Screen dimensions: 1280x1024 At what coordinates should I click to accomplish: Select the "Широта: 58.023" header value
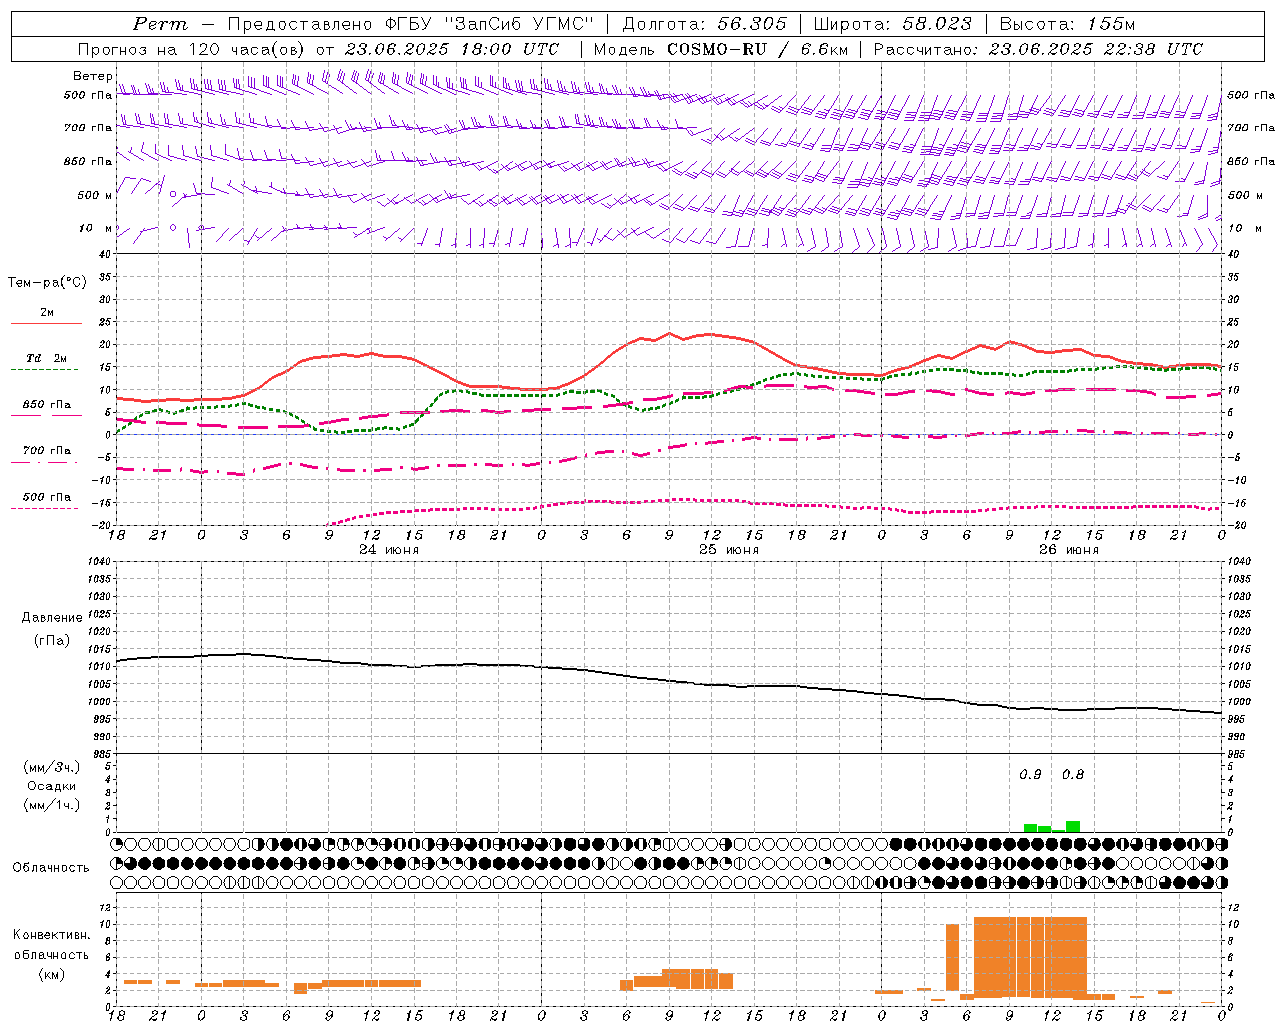pos(892,24)
